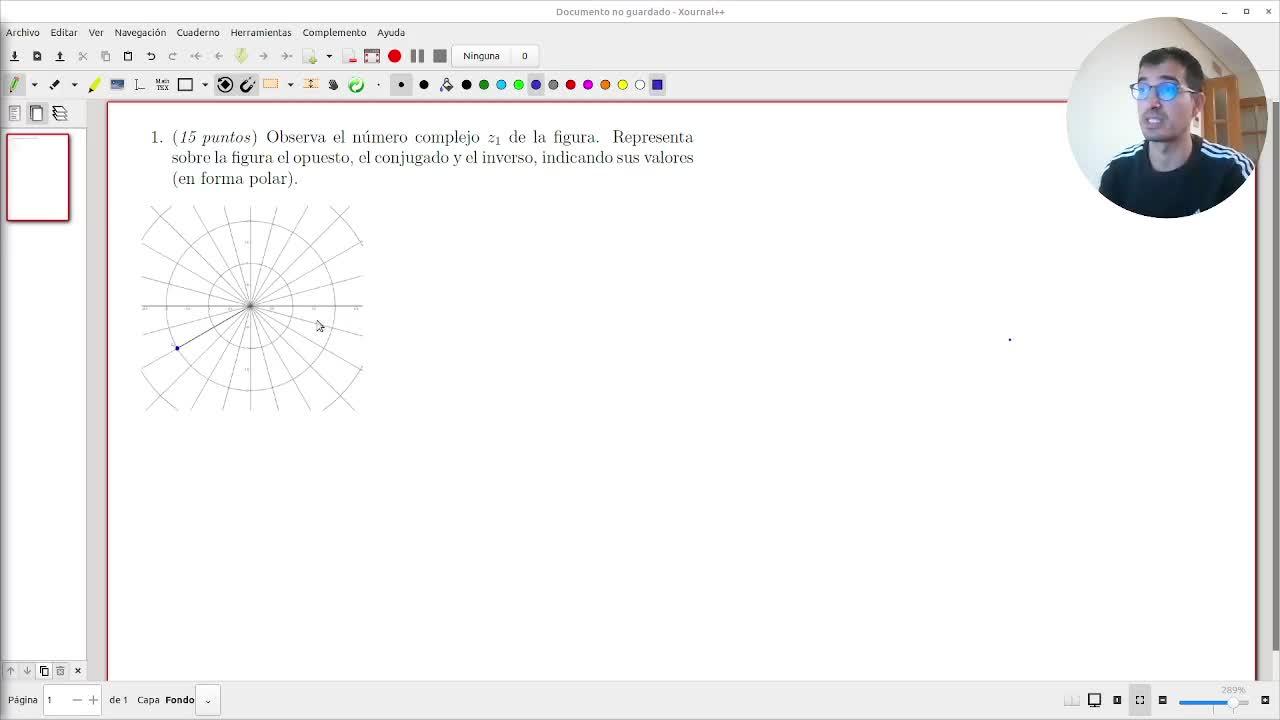1280x720 pixels.
Task: Select the Hand pan tool
Action: [x=334, y=85]
